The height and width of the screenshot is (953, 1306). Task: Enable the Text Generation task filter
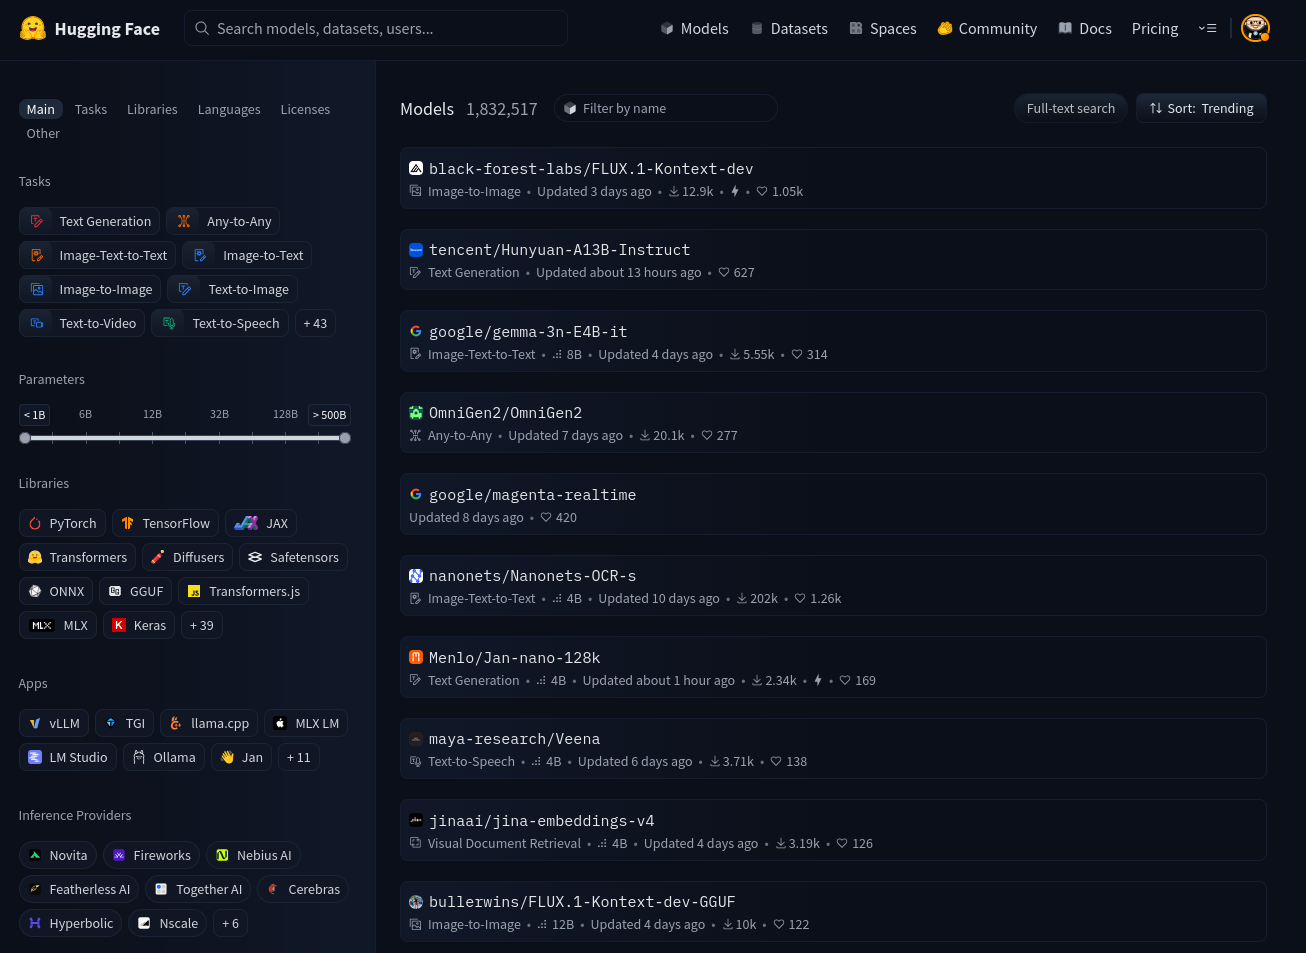(x=89, y=221)
